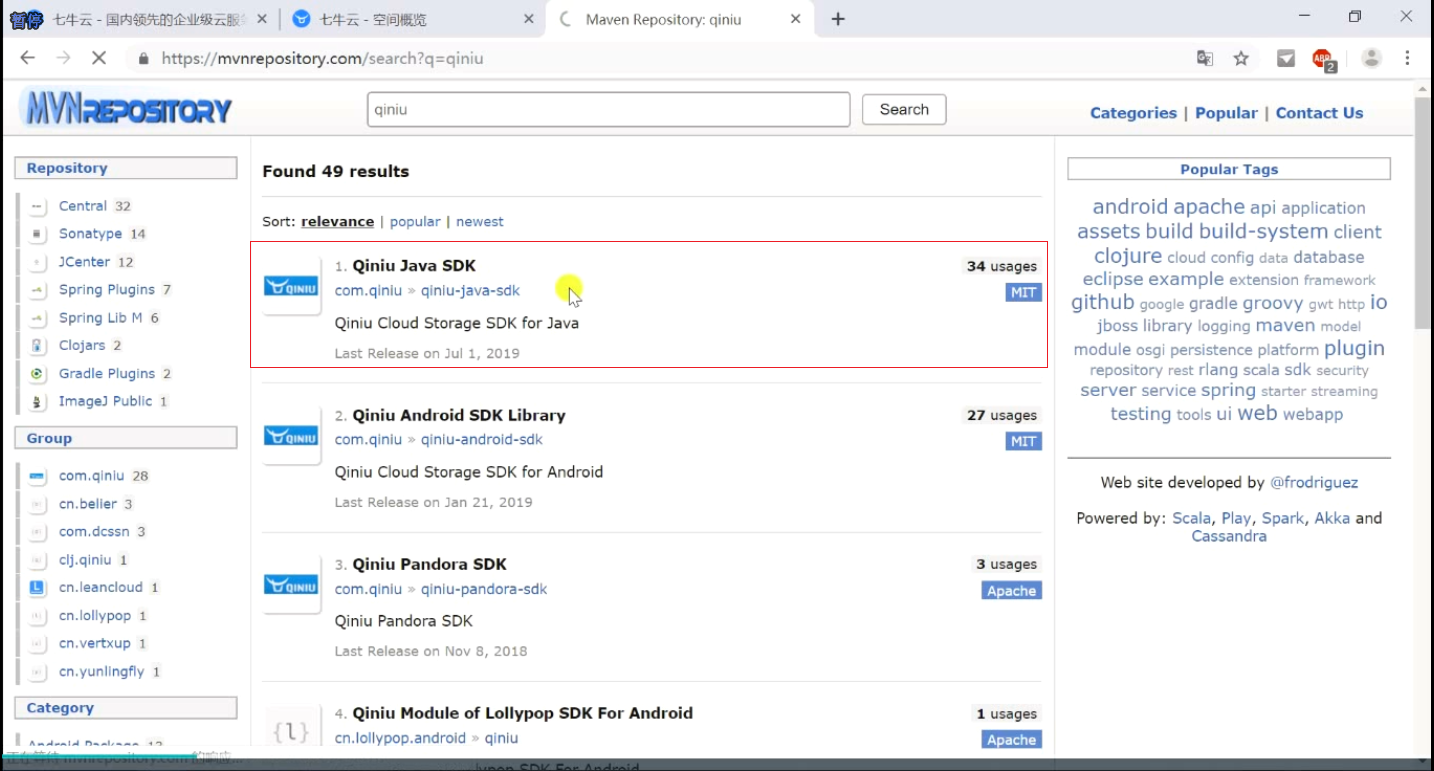Click ImageJ Public repository icon
The width and height of the screenshot is (1434, 771).
(37, 401)
